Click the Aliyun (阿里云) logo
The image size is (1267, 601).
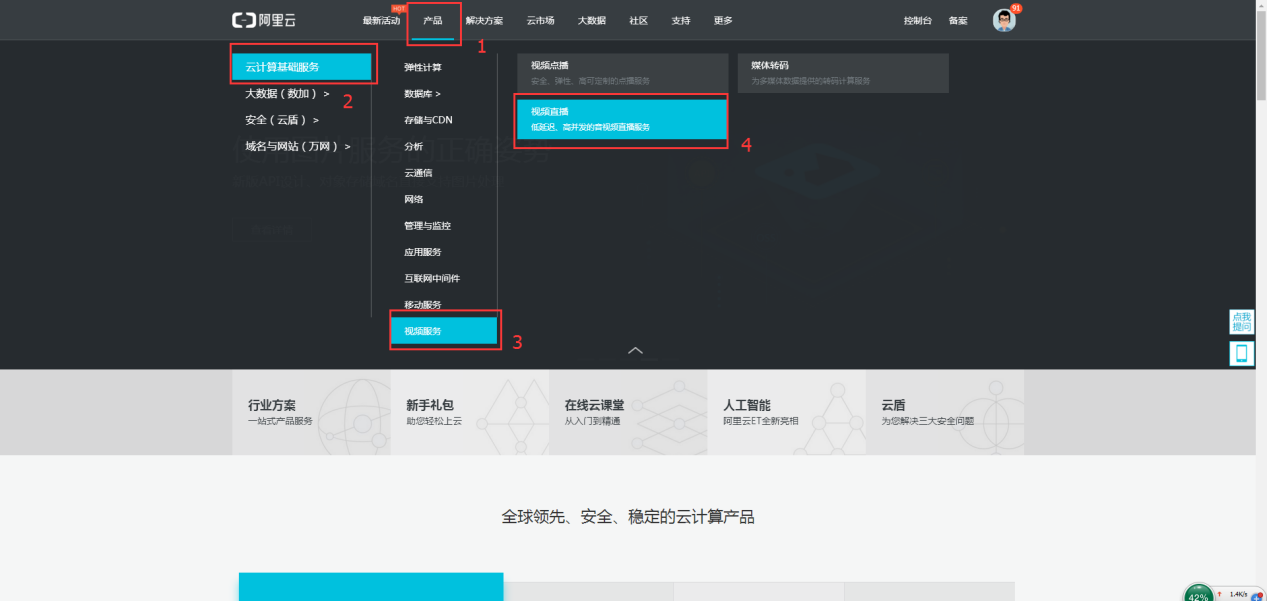pos(264,20)
